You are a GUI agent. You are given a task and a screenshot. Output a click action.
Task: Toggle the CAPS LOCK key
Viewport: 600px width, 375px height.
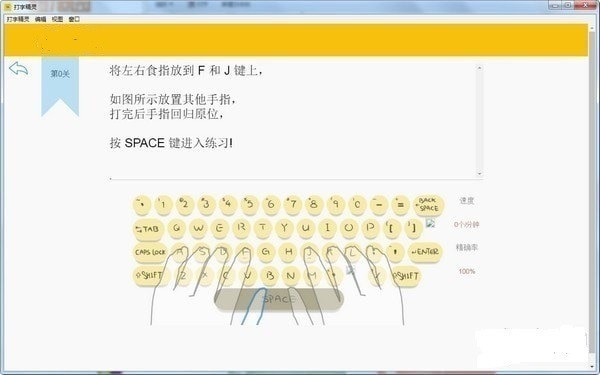coord(150,252)
